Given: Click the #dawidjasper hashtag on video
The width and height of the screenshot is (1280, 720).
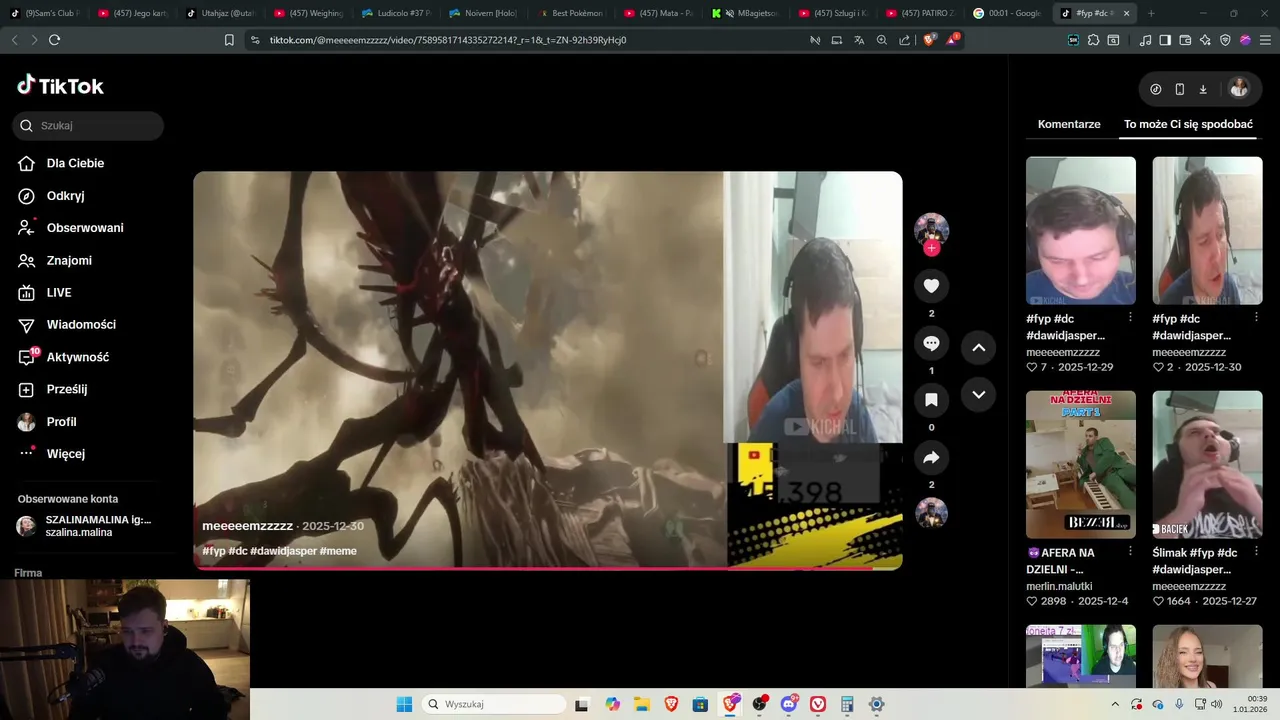Looking at the screenshot, I should coord(283,551).
